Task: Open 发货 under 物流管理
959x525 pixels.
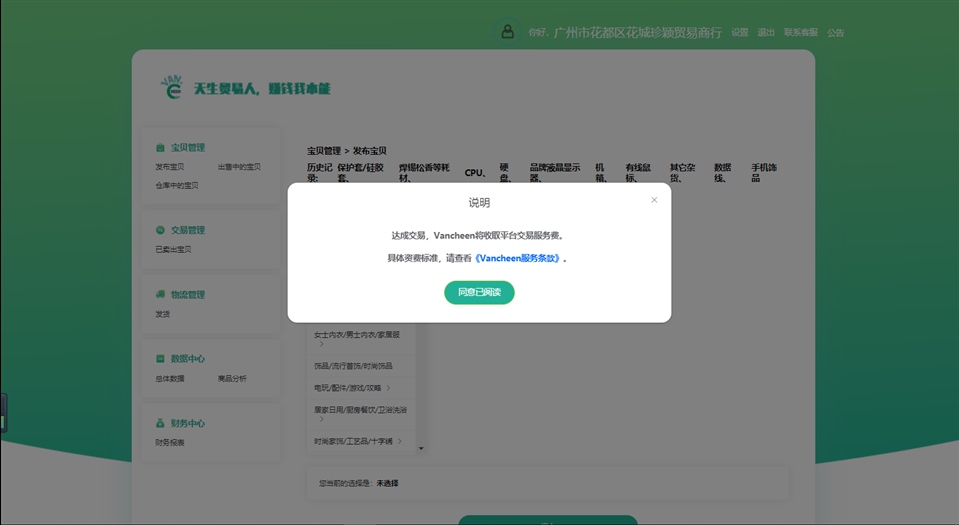Action: pos(163,314)
